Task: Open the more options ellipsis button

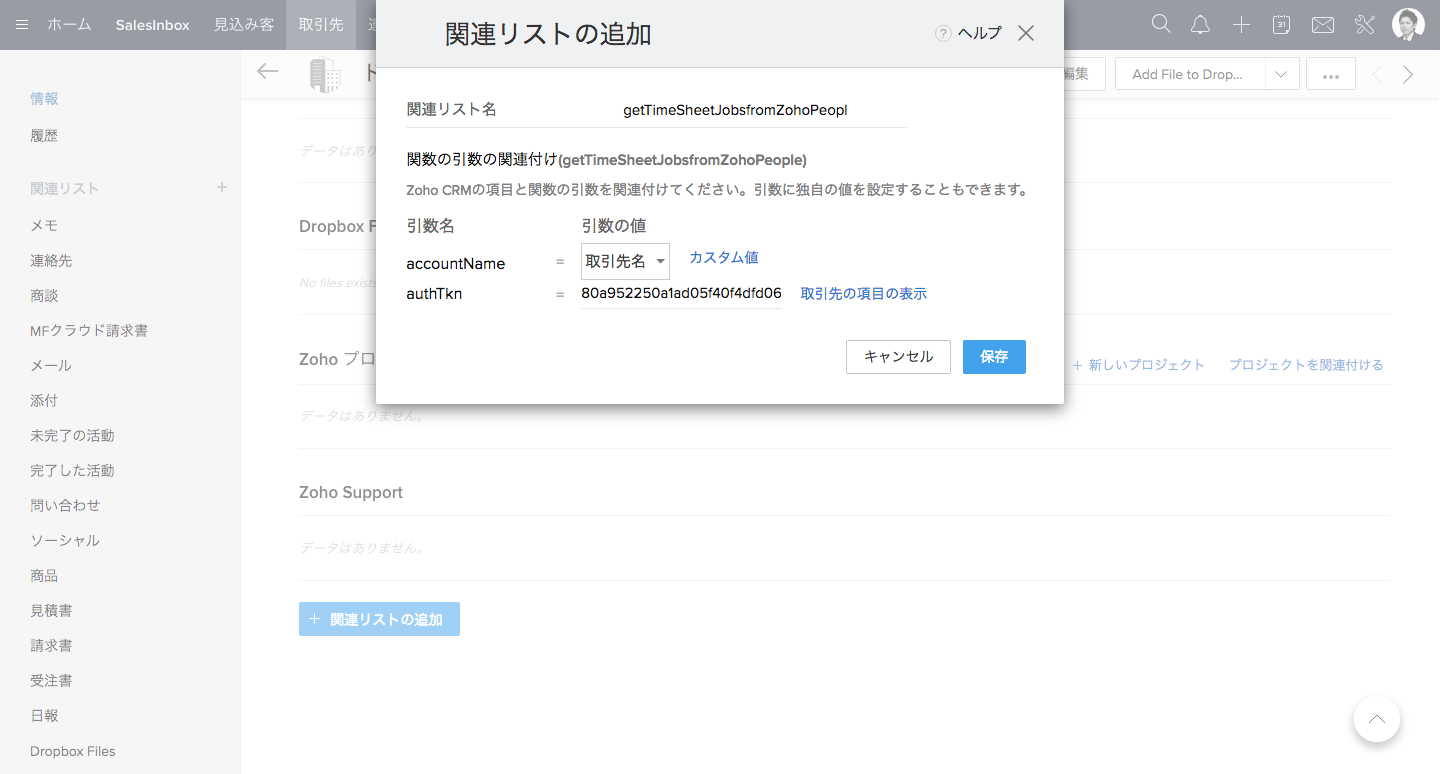Action: coord(1330,74)
